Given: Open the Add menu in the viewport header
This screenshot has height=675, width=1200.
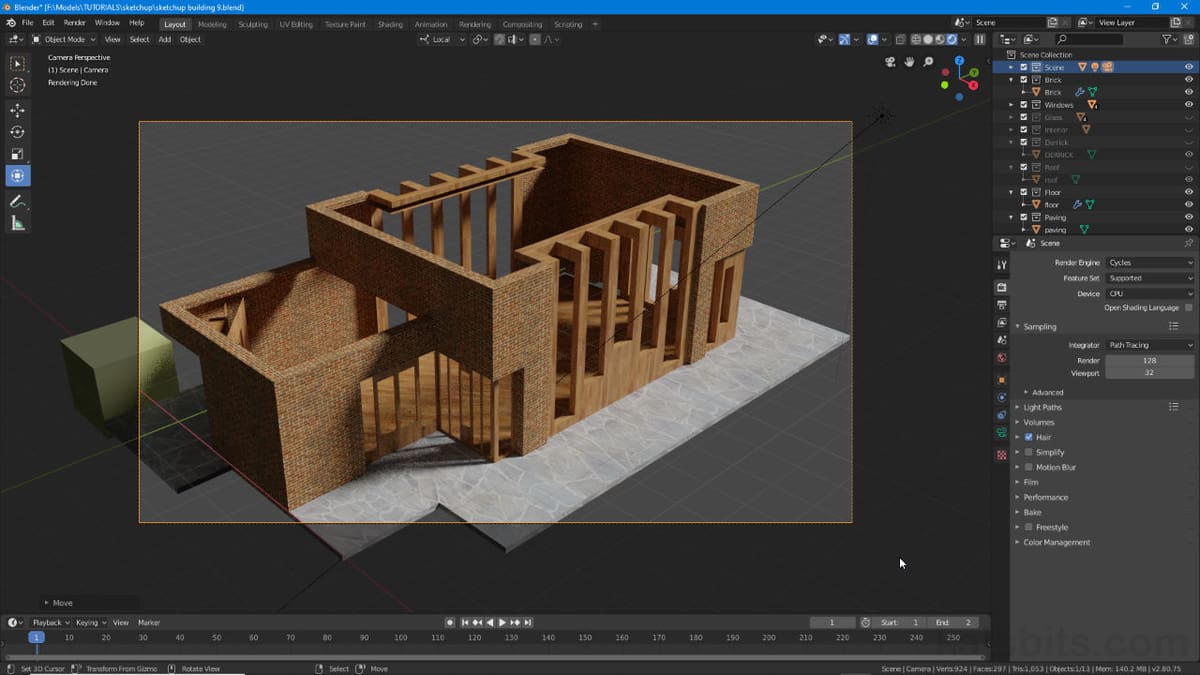Looking at the screenshot, I should click(x=164, y=40).
